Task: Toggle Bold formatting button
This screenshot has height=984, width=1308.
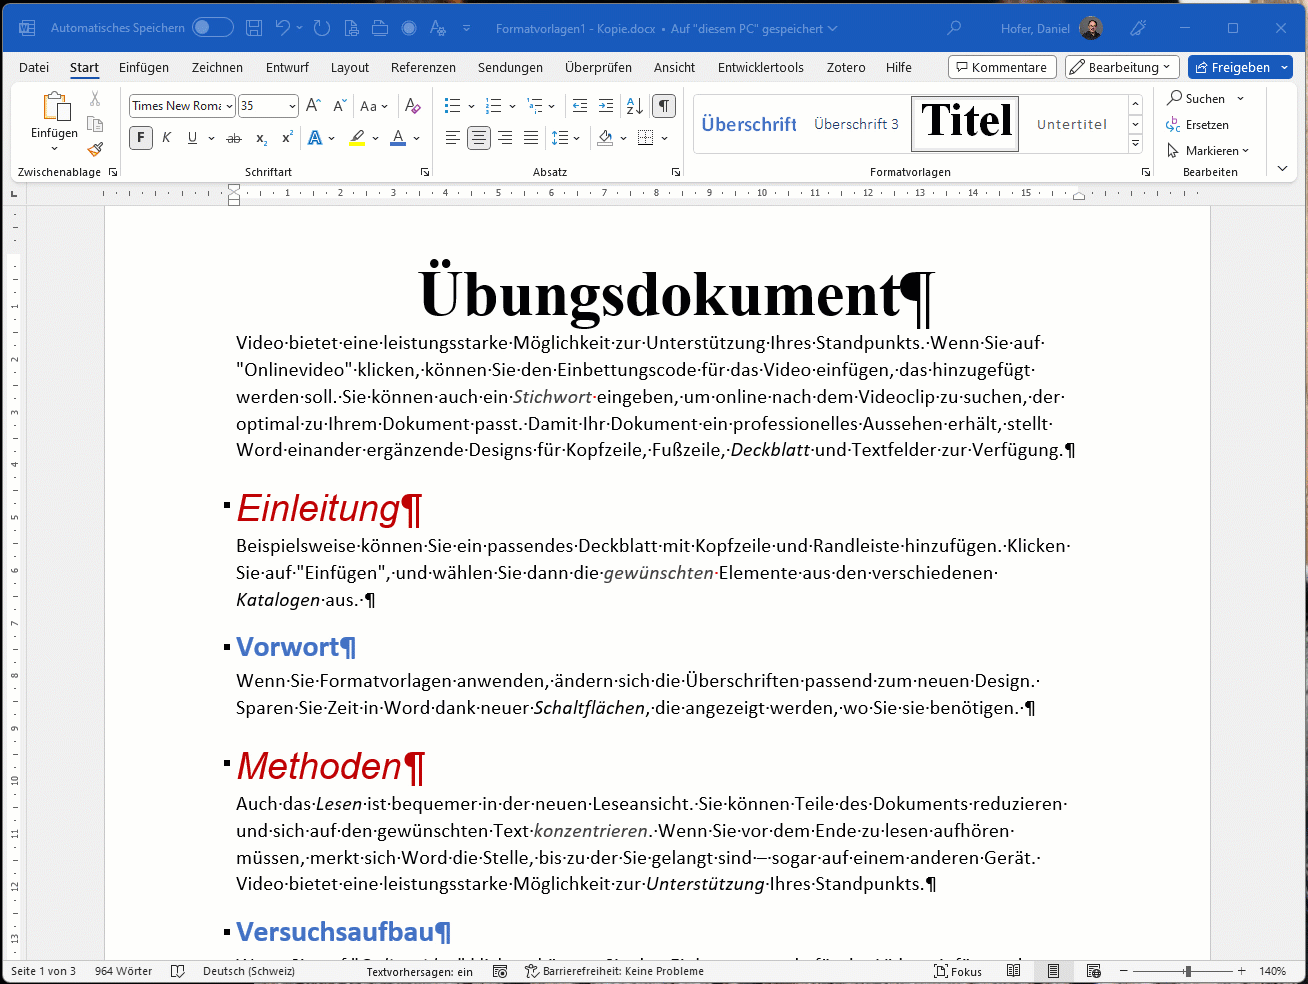Action: click(141, 138)
